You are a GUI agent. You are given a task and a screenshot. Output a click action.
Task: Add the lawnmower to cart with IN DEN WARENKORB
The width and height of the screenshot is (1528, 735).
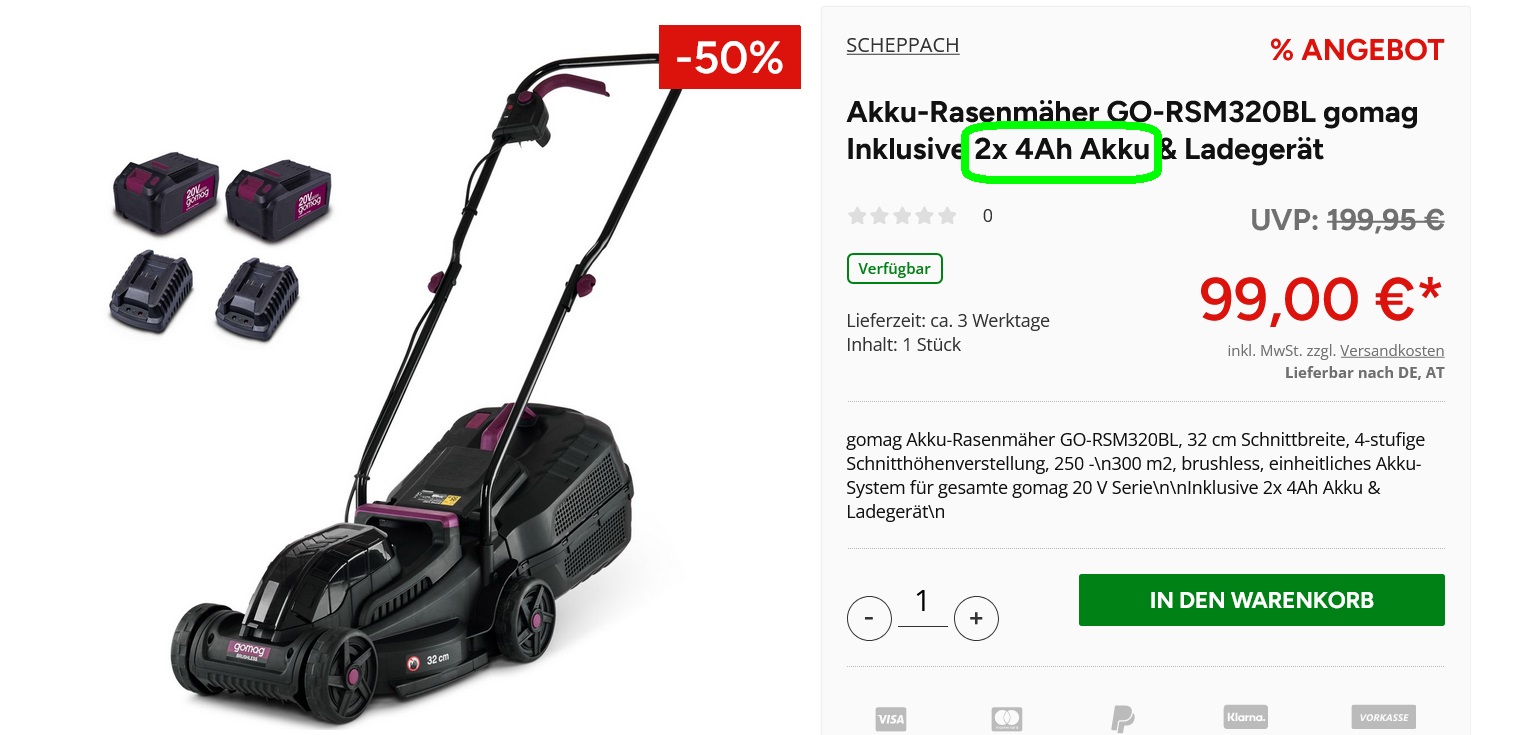point(1261,600)
